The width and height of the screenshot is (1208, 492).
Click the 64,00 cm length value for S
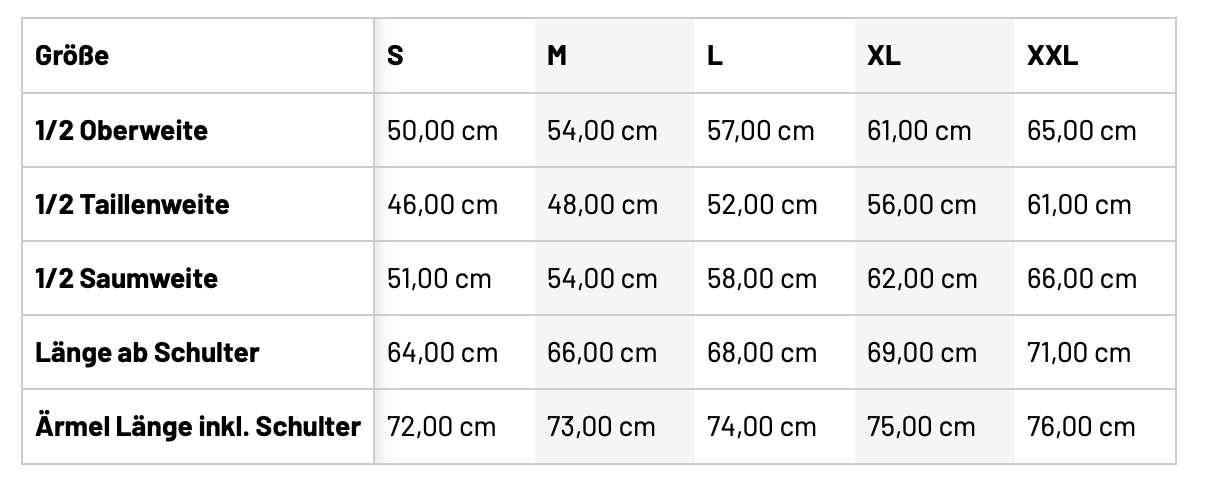pyautogui.click(x=442, y=352)
